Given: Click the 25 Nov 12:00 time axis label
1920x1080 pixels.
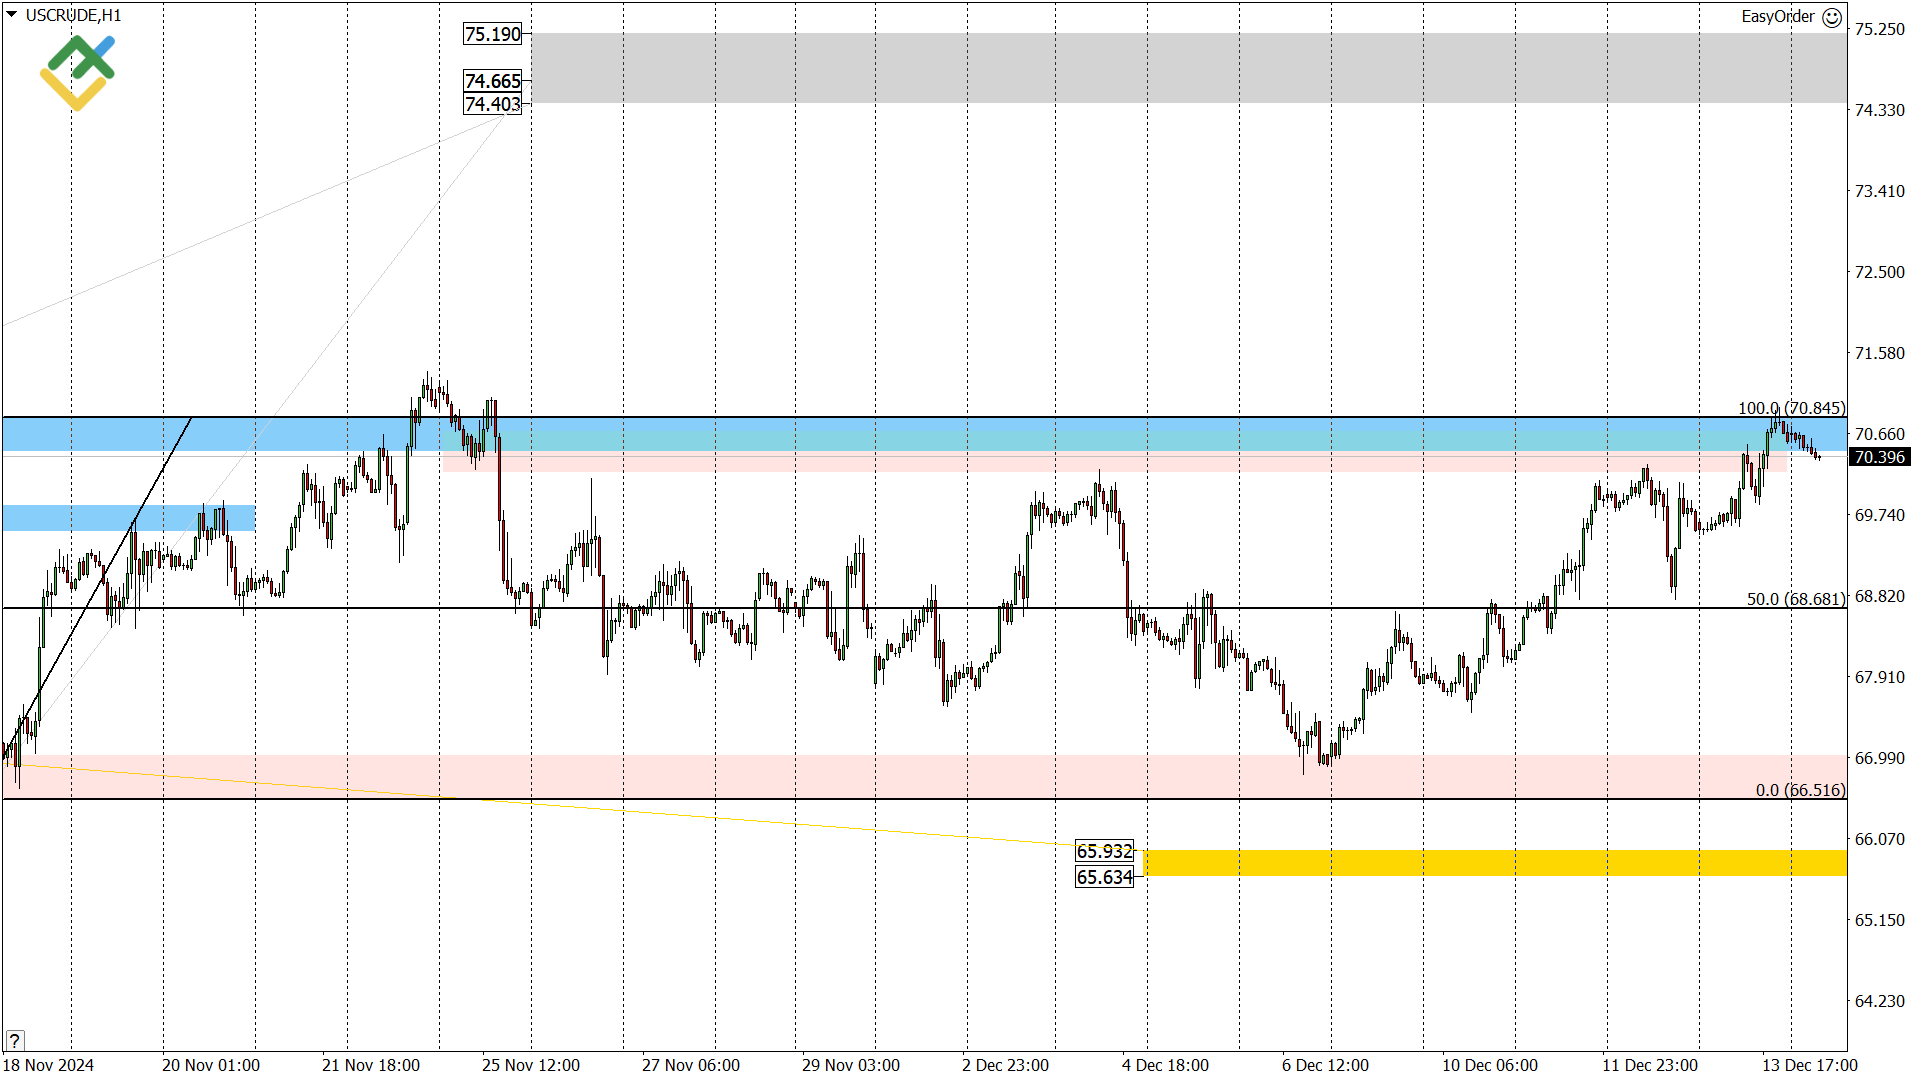Looking at the screenshot, I should [x=530, y=1065].
